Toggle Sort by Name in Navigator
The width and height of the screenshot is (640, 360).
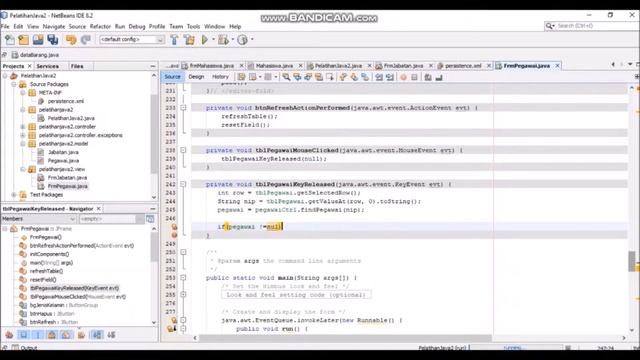(97, 335)
